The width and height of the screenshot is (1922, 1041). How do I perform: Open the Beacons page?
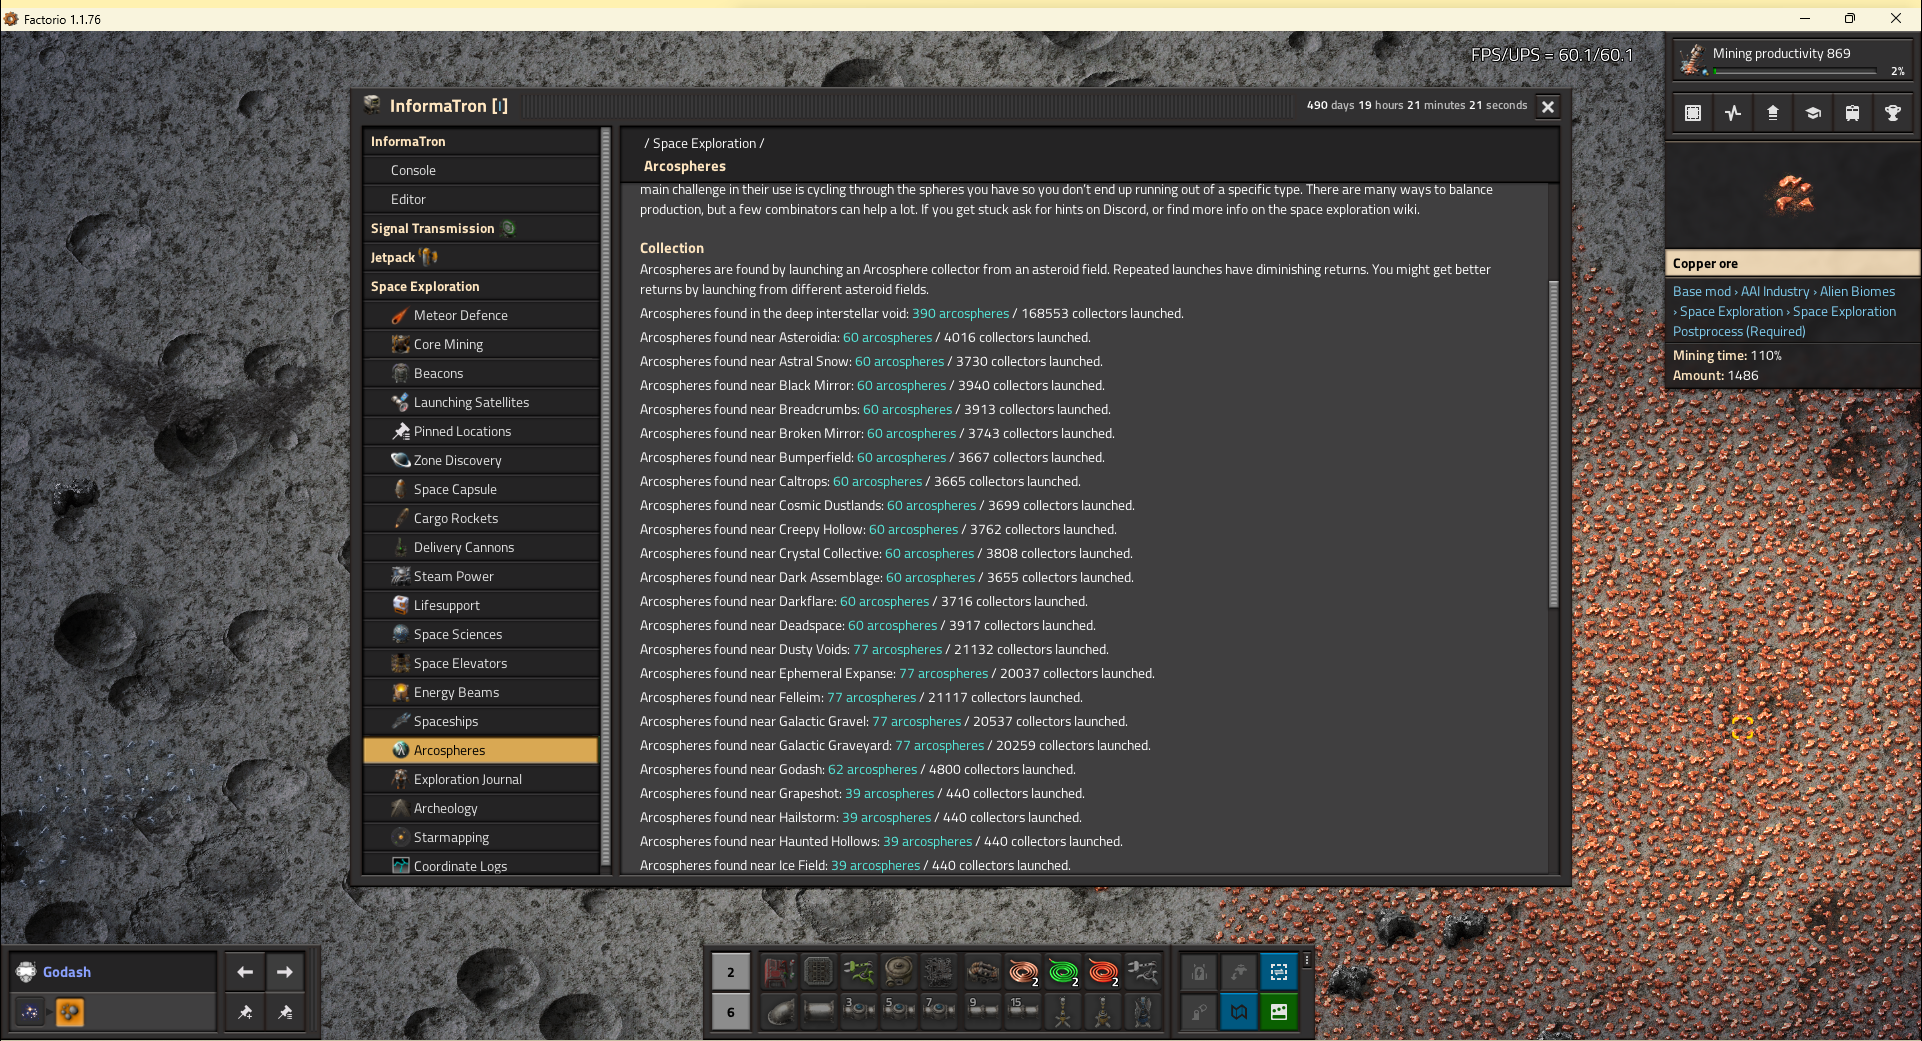481,373
